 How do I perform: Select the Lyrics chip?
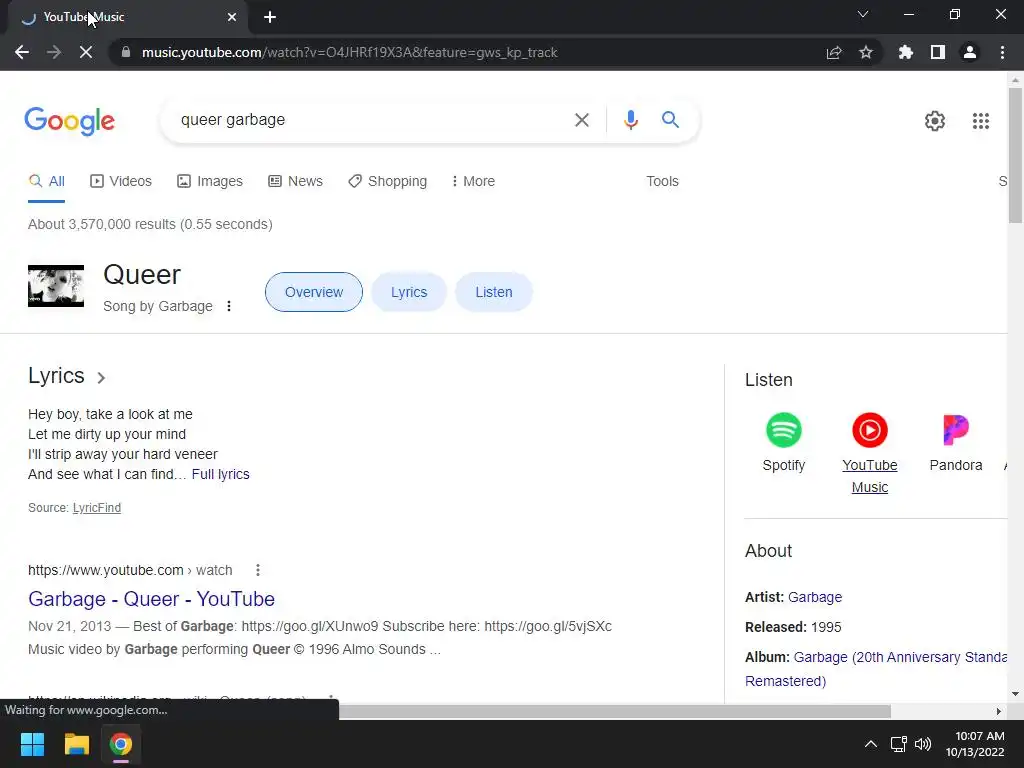(409, 292)
